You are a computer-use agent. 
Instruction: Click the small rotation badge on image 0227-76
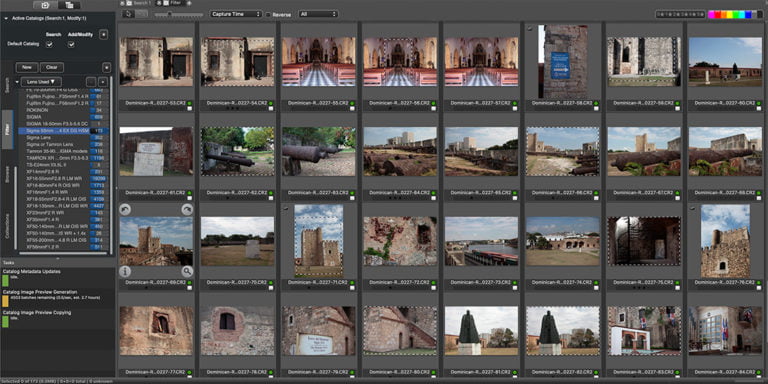point(693,208)
